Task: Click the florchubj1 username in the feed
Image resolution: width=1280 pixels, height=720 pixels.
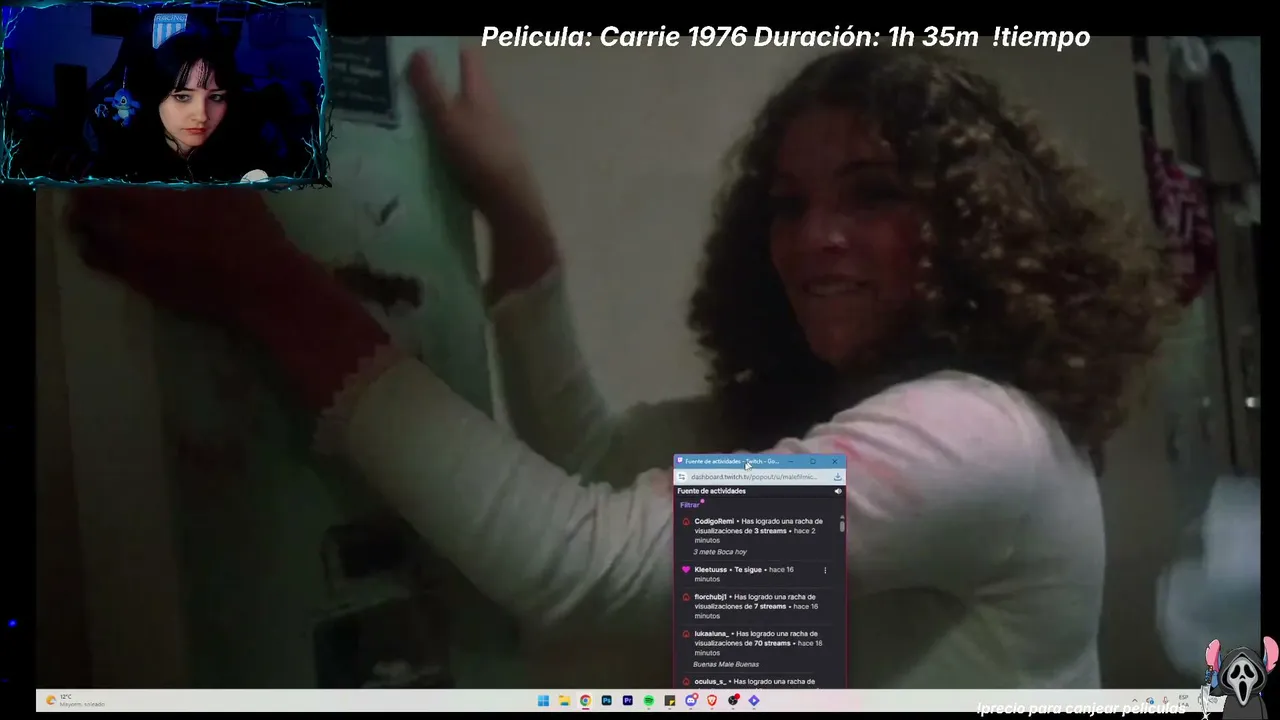Action: [x=710, y=597]
